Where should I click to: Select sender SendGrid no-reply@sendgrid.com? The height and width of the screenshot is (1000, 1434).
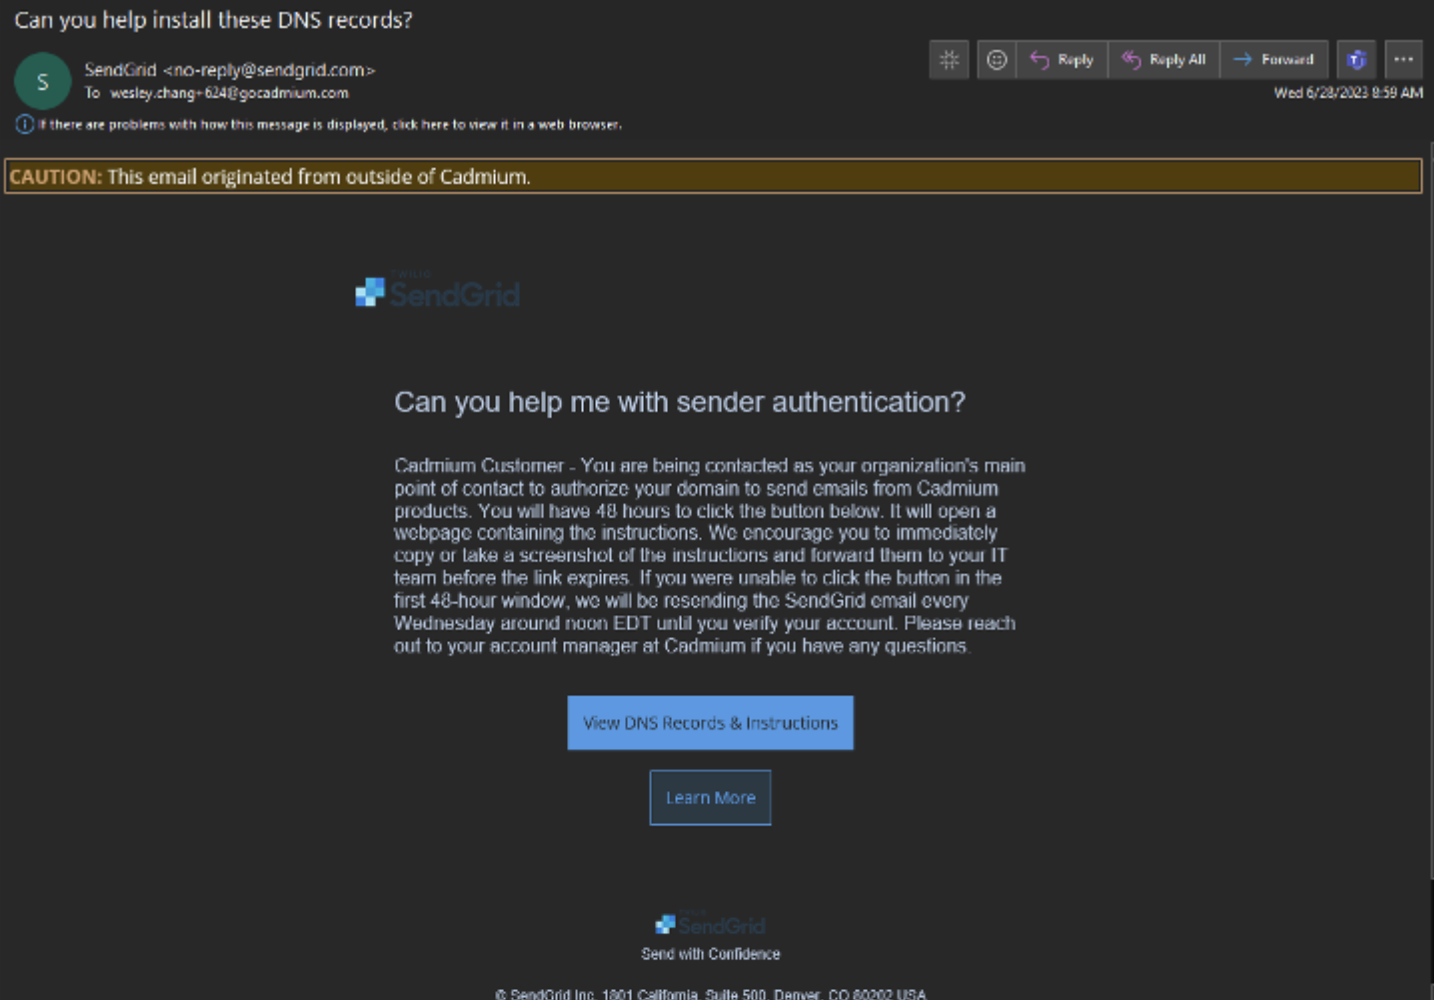tap(230, 70)
